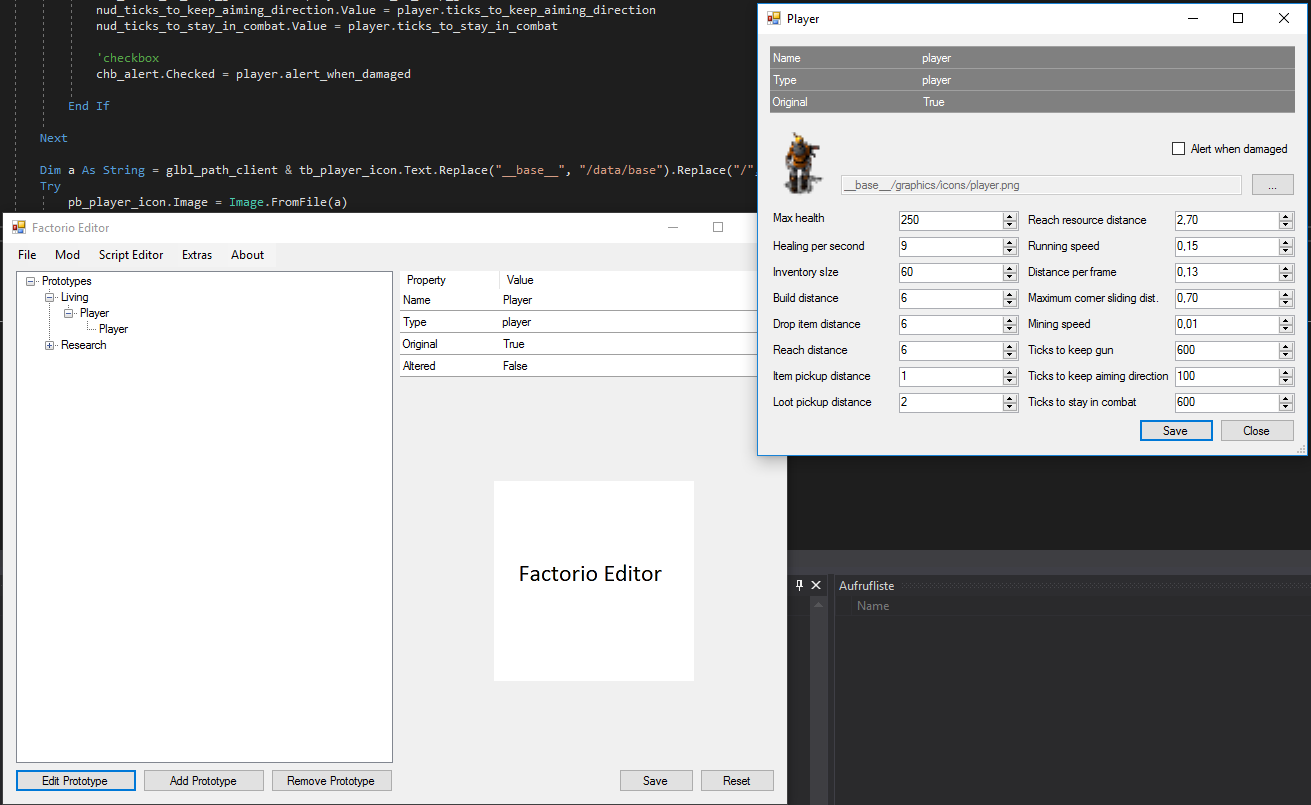
Task: Adjust Reach distance stepper arrows
Action: 1010,350
